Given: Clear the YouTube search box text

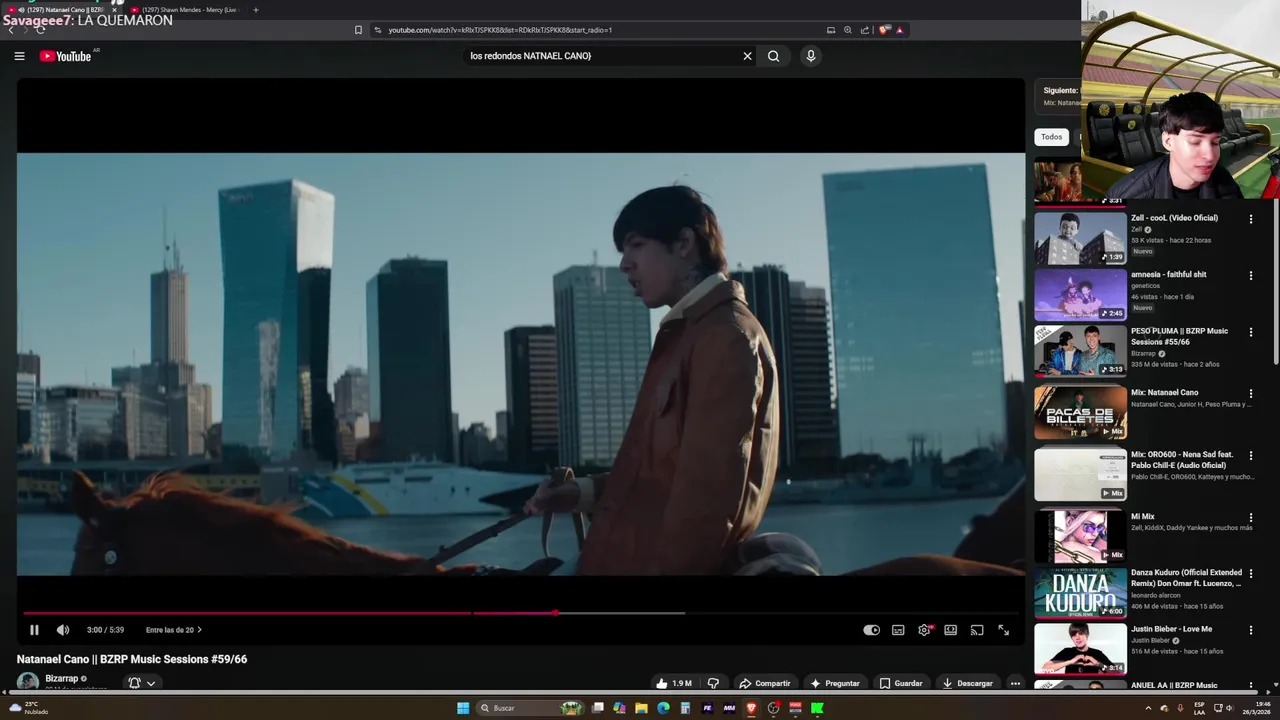Looking at the screenshot, I should [747, 56].
